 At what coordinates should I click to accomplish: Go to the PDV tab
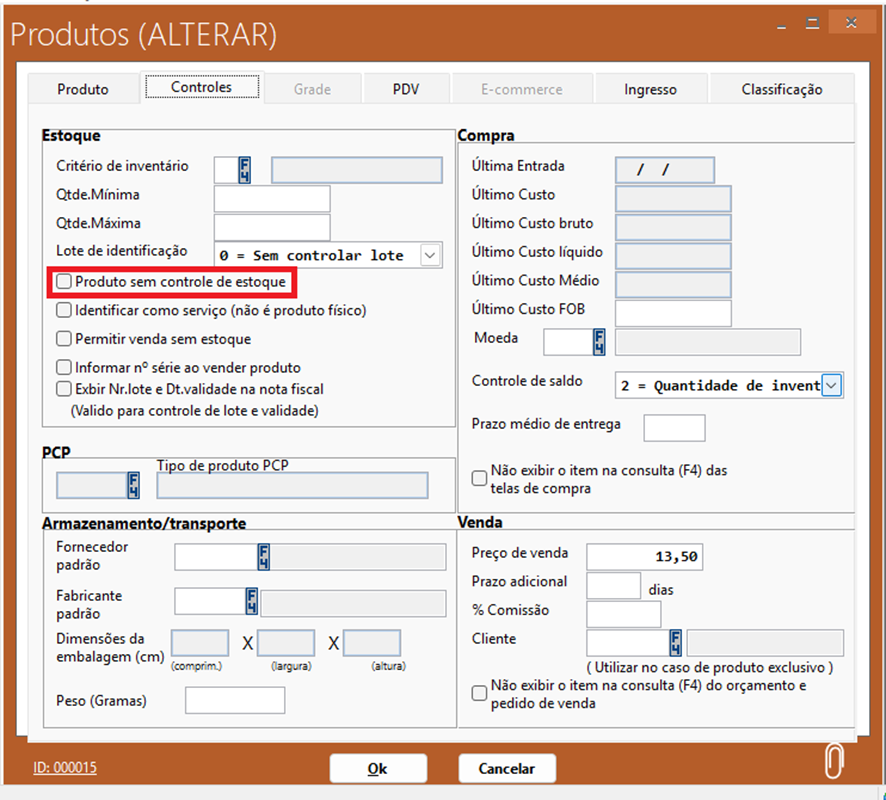click(x=406, y=89)
